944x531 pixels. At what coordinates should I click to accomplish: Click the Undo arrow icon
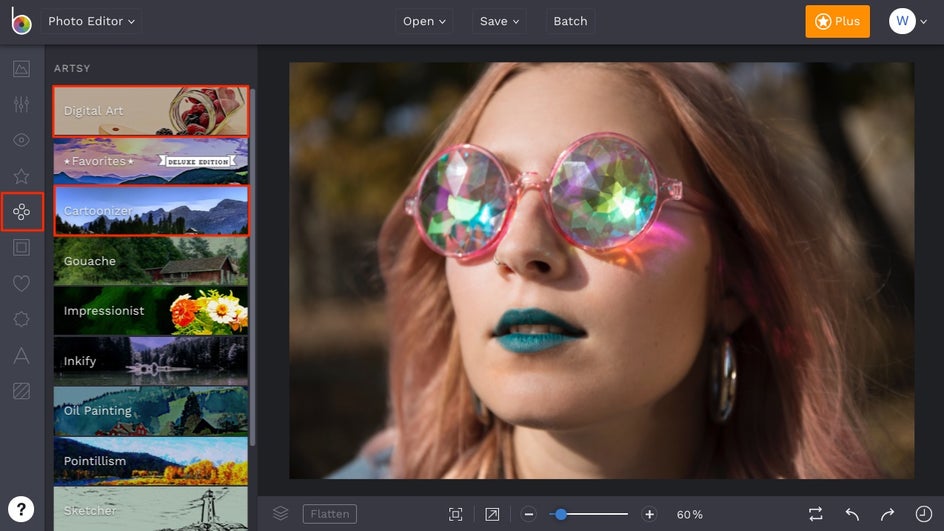point(852,514)
